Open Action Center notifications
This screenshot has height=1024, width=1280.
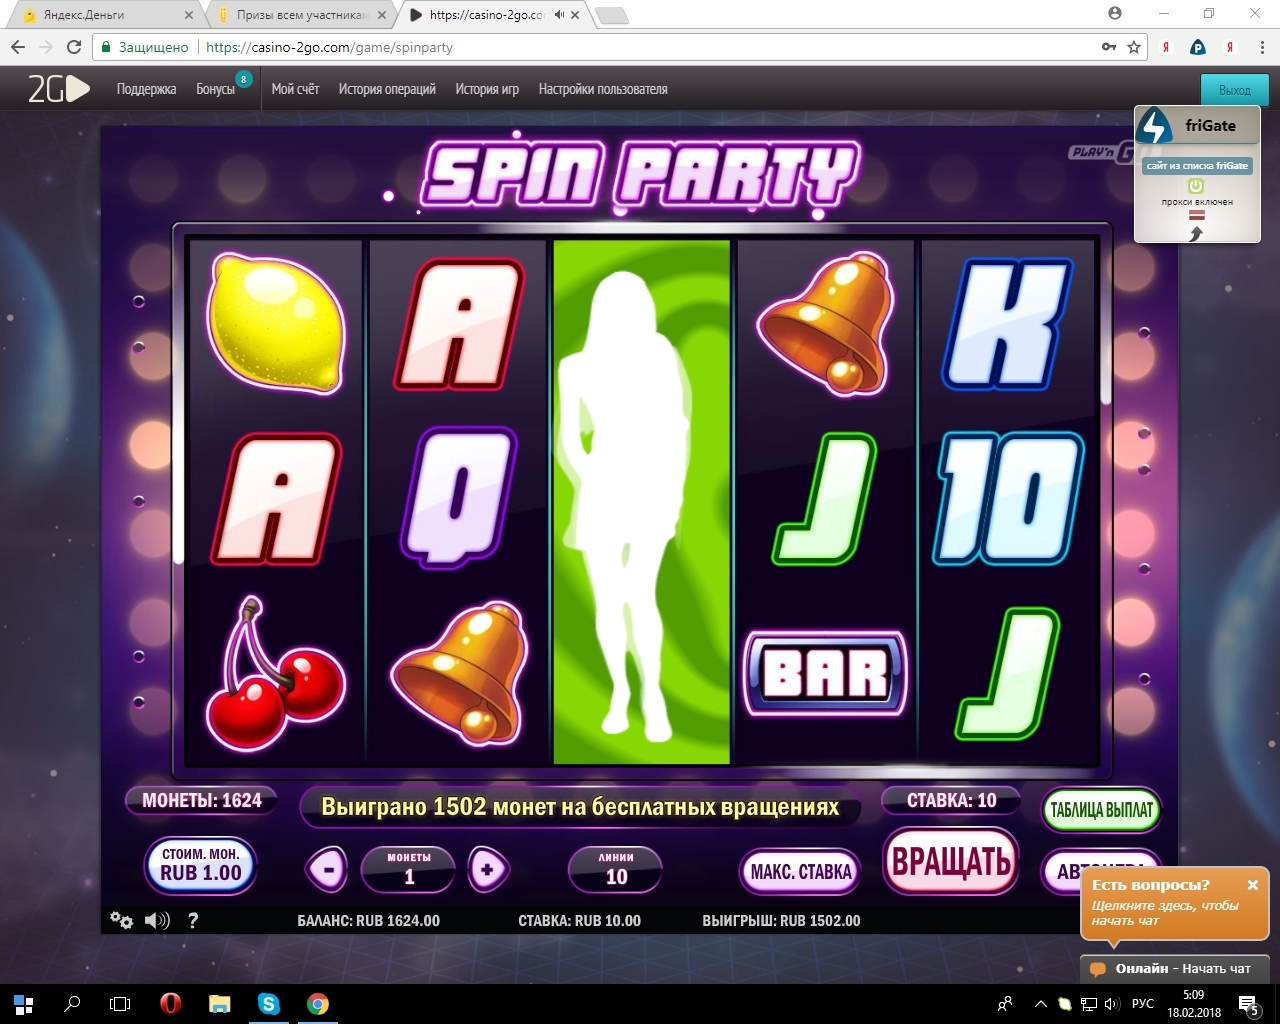pos(1248,1004)
